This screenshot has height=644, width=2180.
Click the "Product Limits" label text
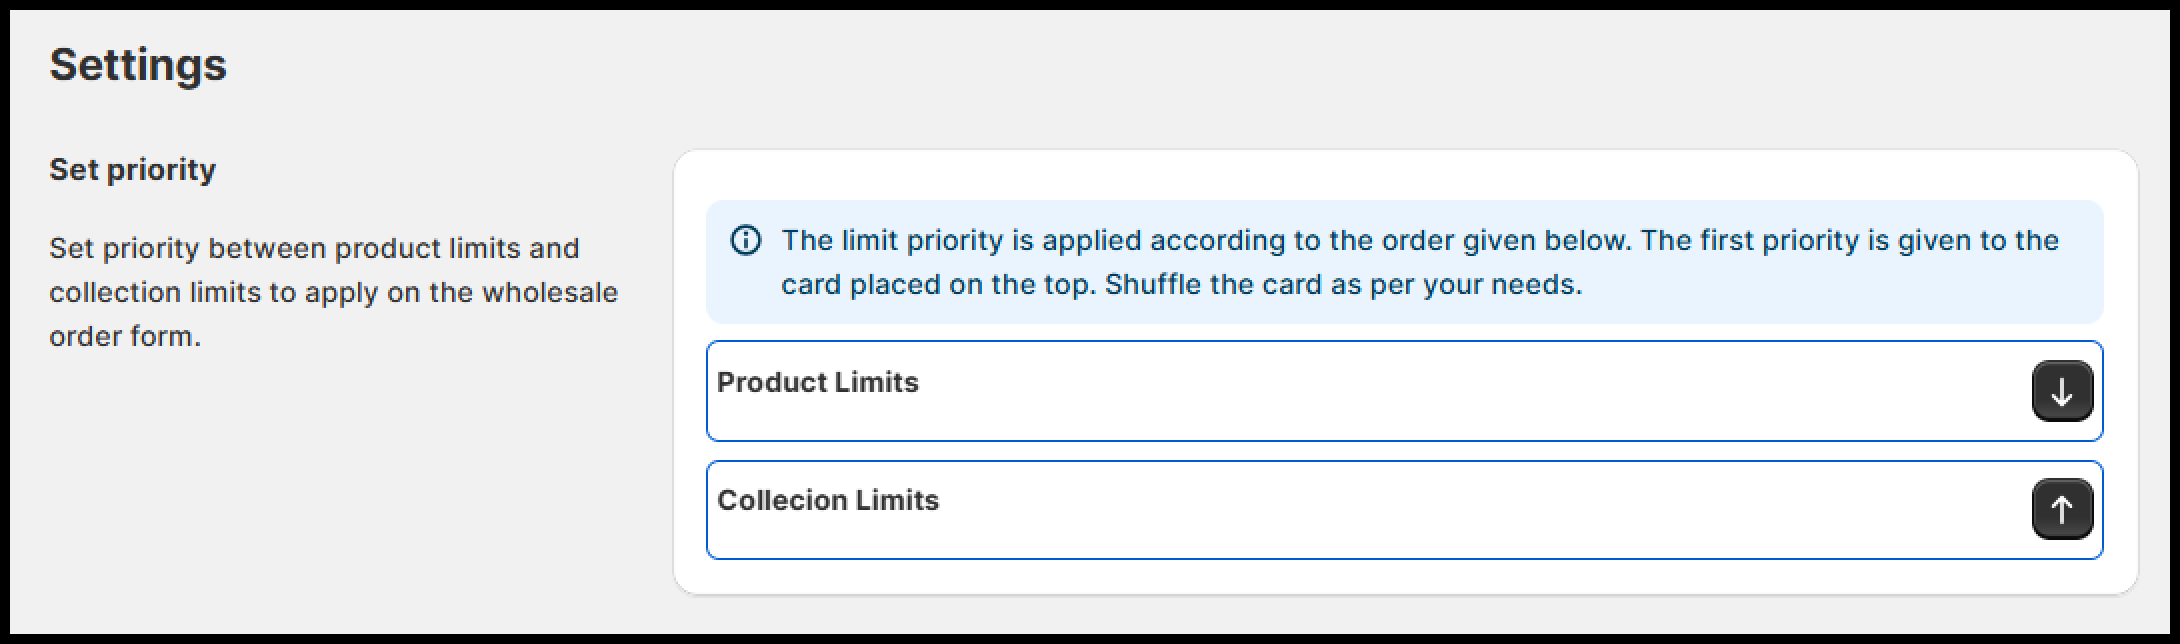click(x=818, y=382)
